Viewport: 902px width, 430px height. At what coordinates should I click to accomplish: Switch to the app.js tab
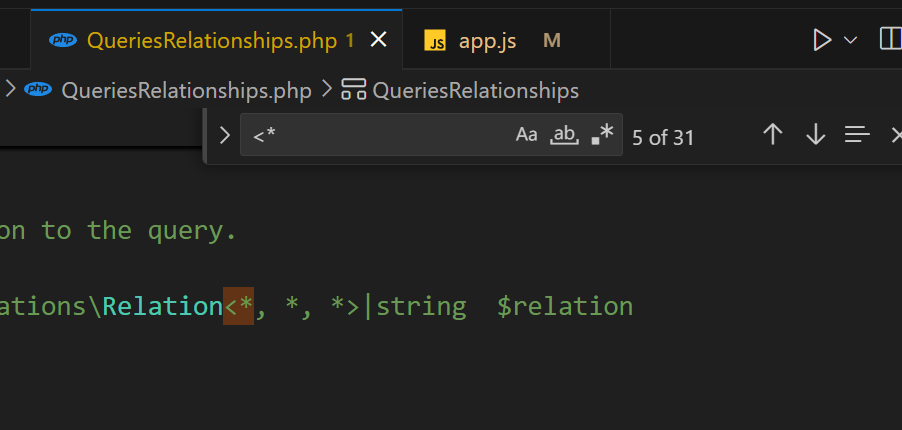coord(486,40)
